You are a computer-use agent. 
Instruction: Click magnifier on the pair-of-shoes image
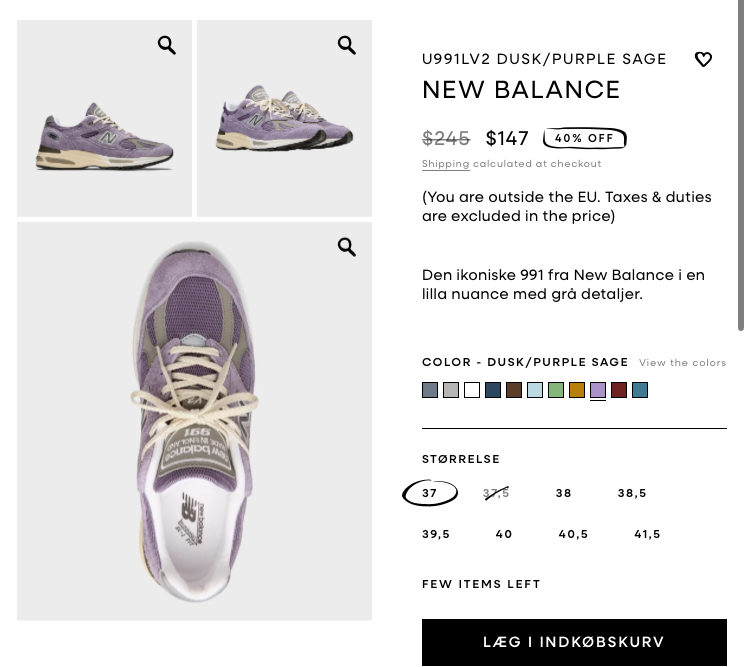coord(347,45)
